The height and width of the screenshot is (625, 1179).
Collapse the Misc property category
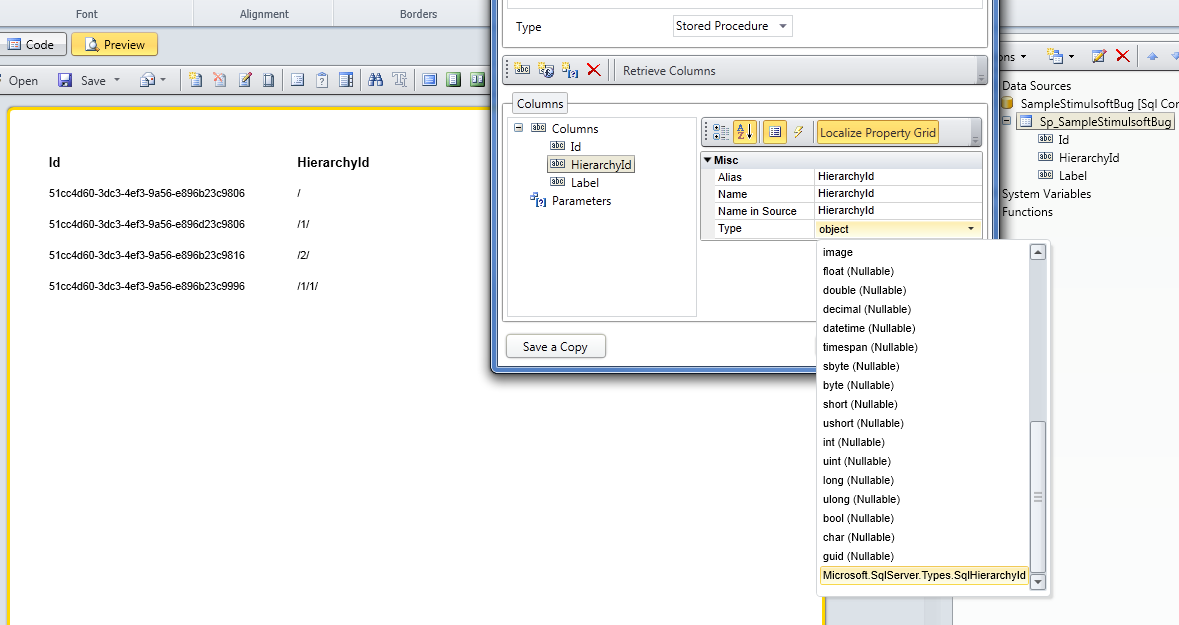pyautogui.click(x=708, y=159)
